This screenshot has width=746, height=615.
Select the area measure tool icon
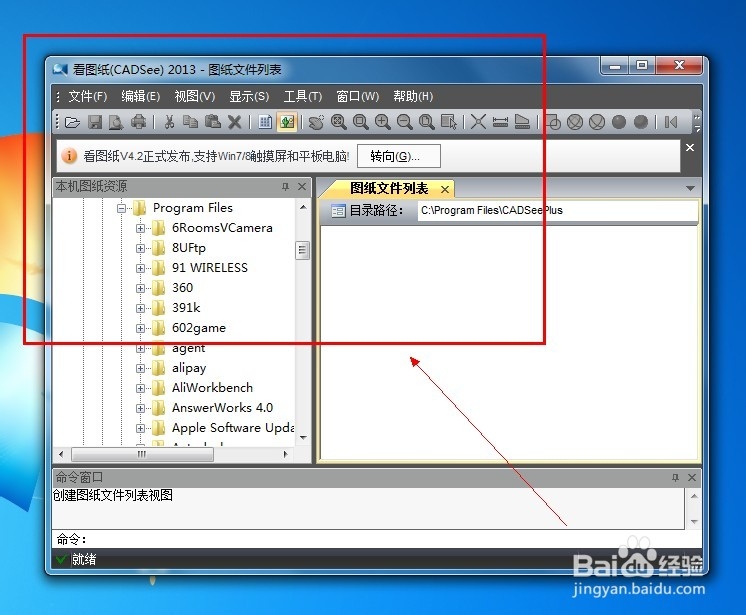[x=522, y=122]
